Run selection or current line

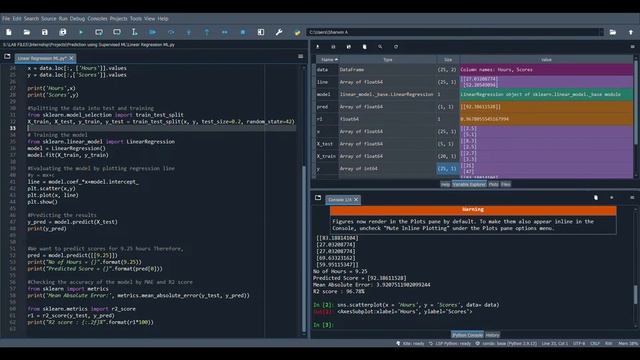coord(134,32)
